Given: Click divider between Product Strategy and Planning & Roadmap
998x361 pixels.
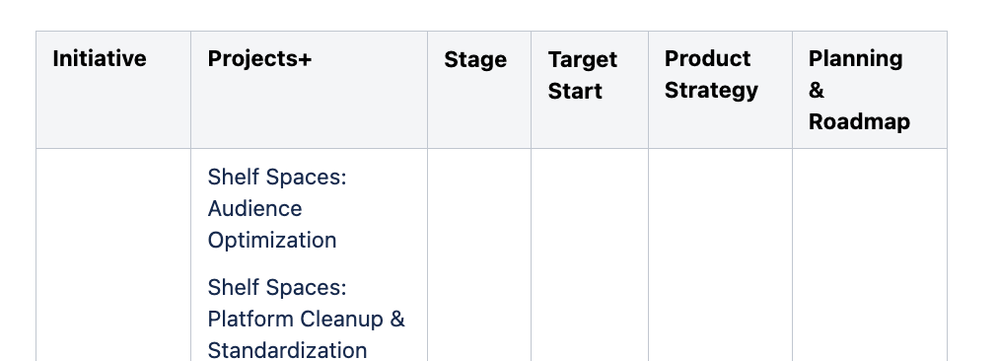Looking at the screenshot, I should click(x=792, y=90).
